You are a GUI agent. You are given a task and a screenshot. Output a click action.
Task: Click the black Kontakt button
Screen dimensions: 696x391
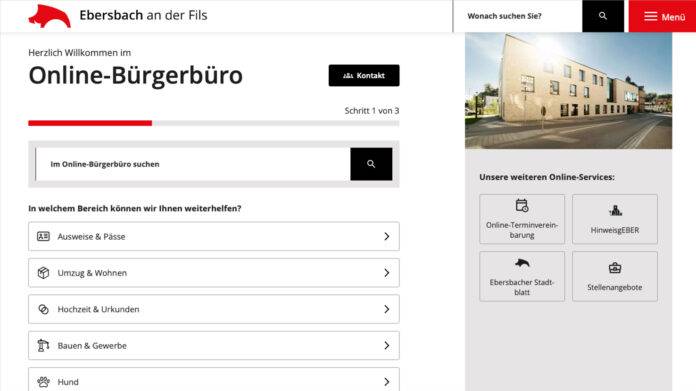(x=364, y=75)
